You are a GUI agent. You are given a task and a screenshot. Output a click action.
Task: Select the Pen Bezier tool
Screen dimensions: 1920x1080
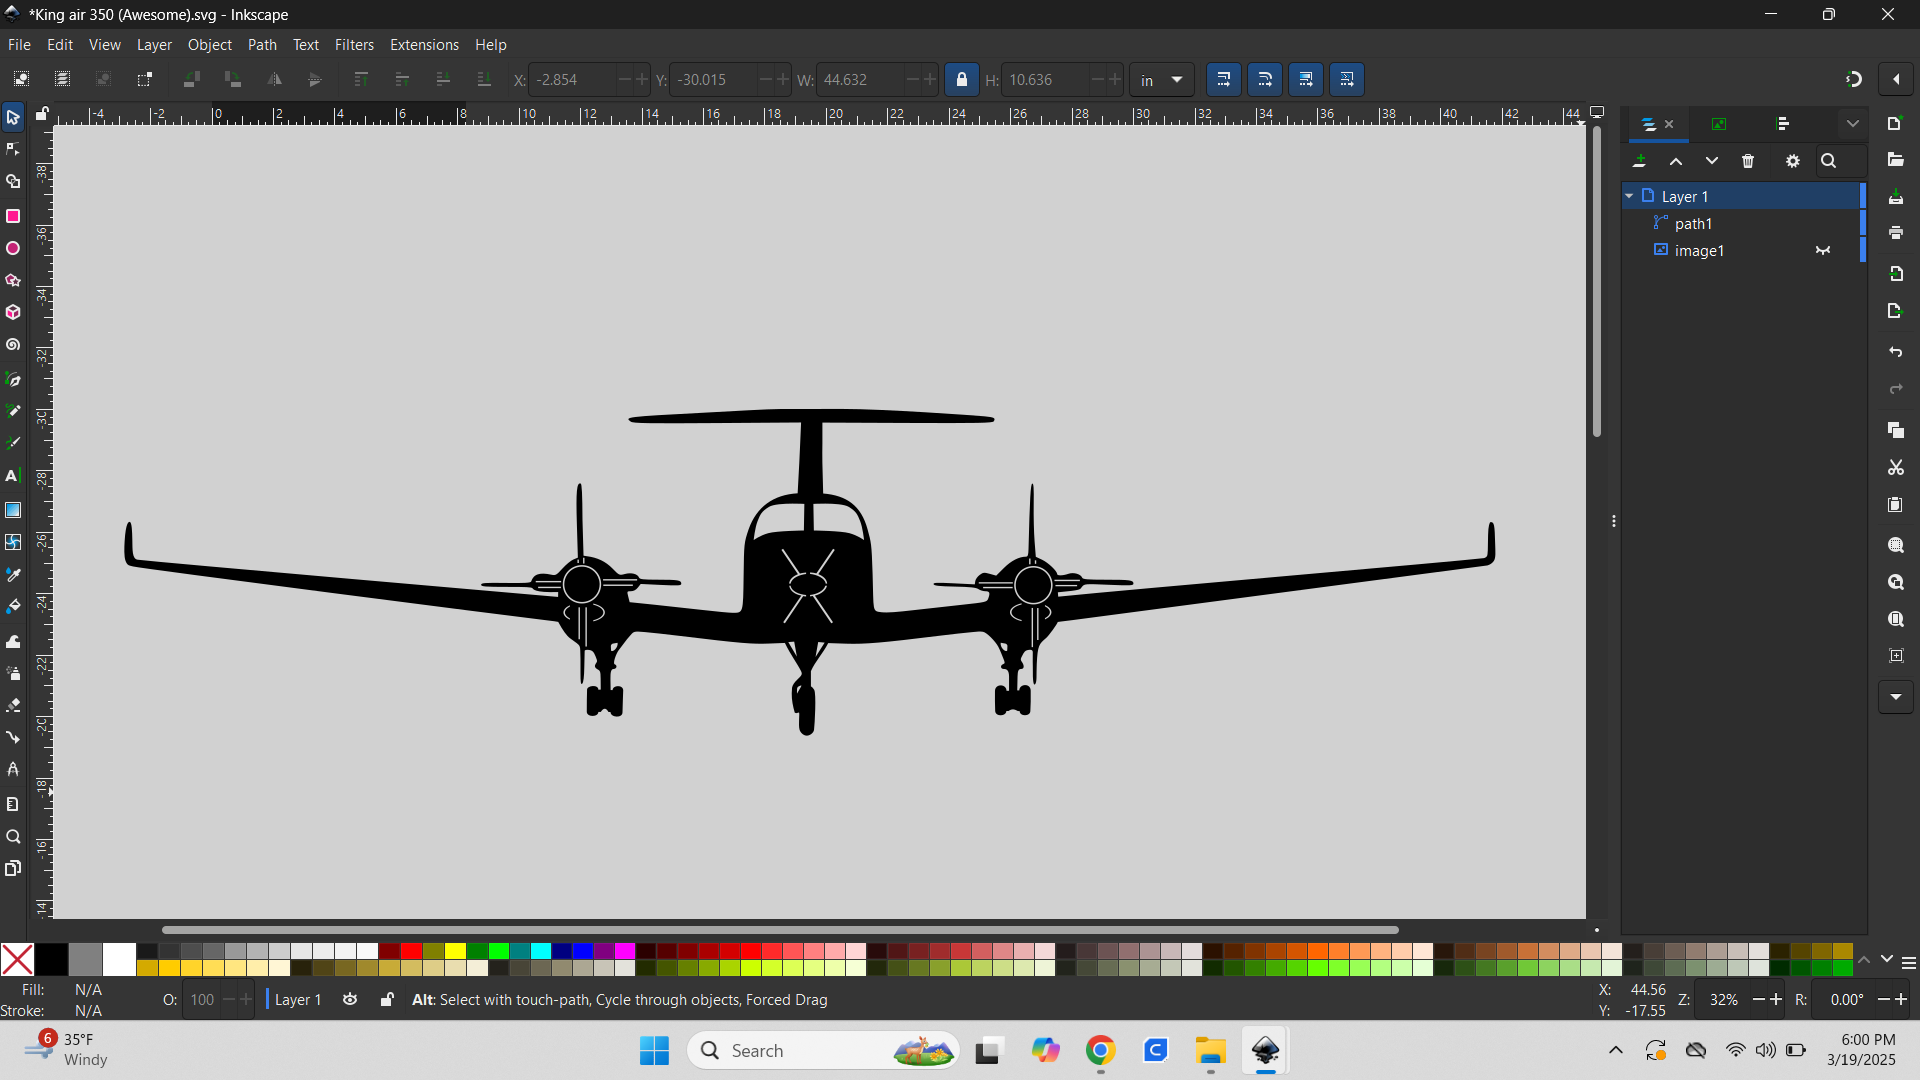tap(13, 380)
